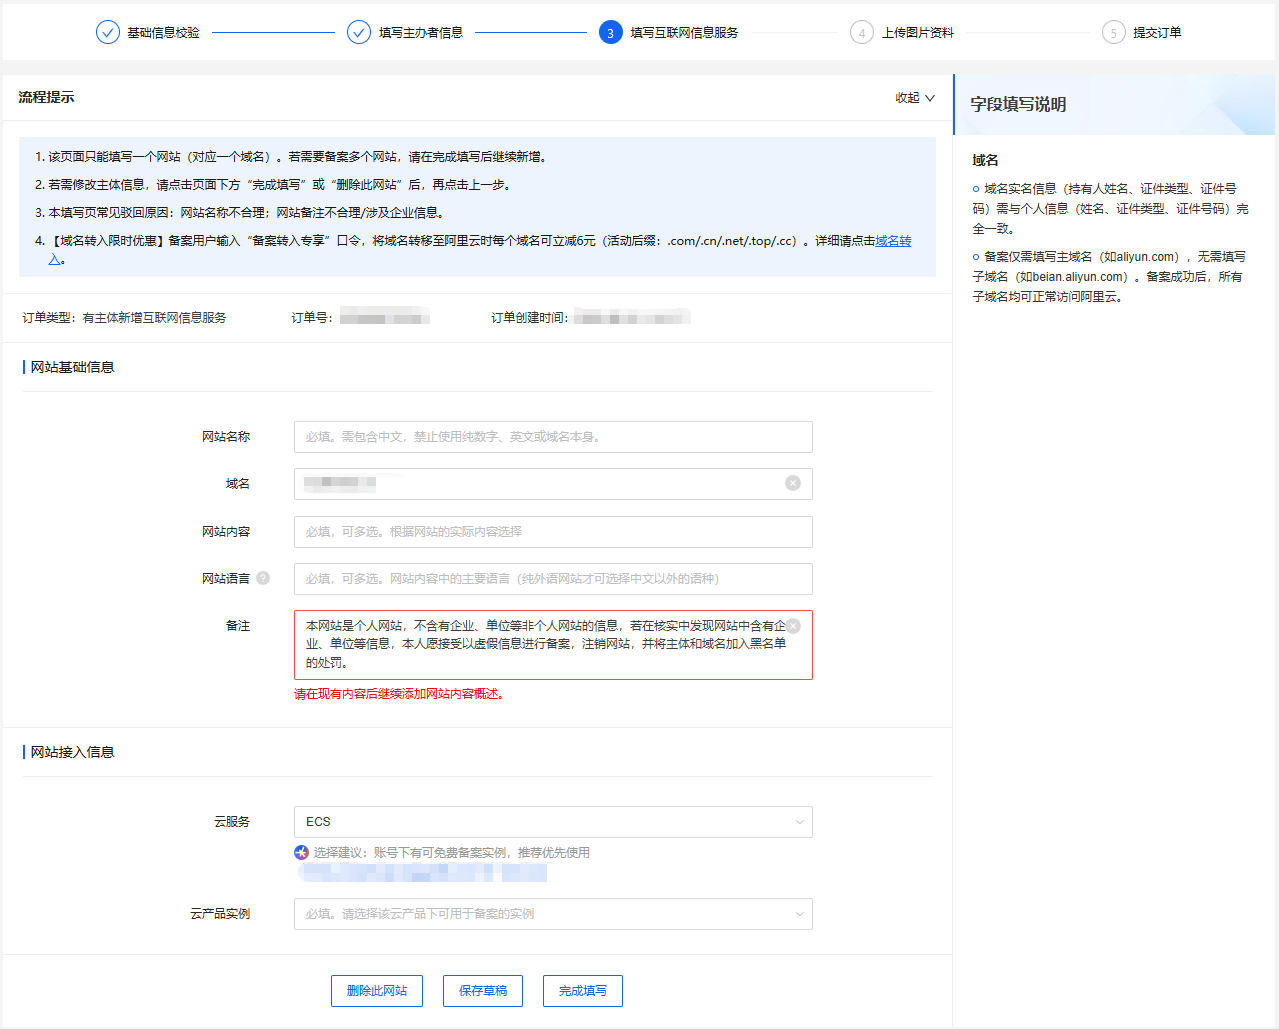This screenshot has height=1029, width=1279.
Task: Click the 保存草稿 button
Action: tap(483, 991)
